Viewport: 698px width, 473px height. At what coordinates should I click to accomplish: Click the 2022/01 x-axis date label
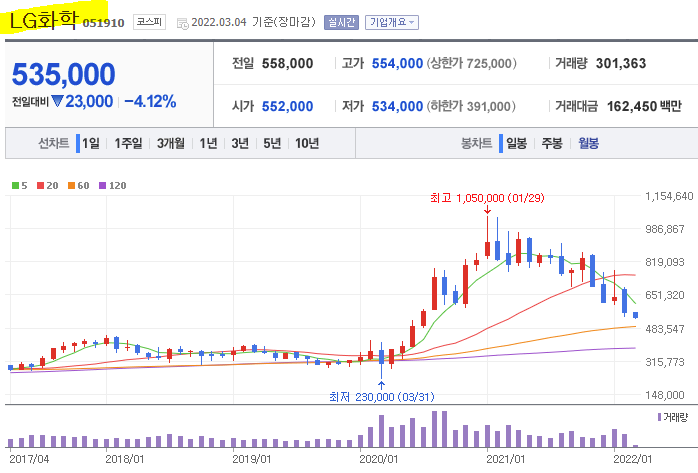click(x=633, y=459)
